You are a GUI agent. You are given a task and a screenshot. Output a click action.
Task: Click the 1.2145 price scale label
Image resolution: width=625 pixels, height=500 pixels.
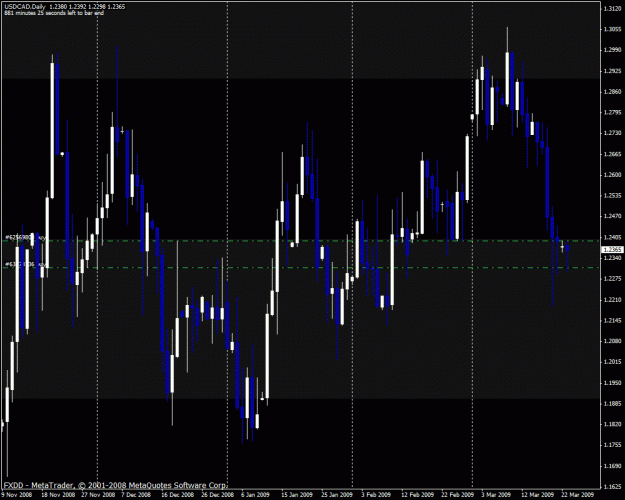coord(613,320)
